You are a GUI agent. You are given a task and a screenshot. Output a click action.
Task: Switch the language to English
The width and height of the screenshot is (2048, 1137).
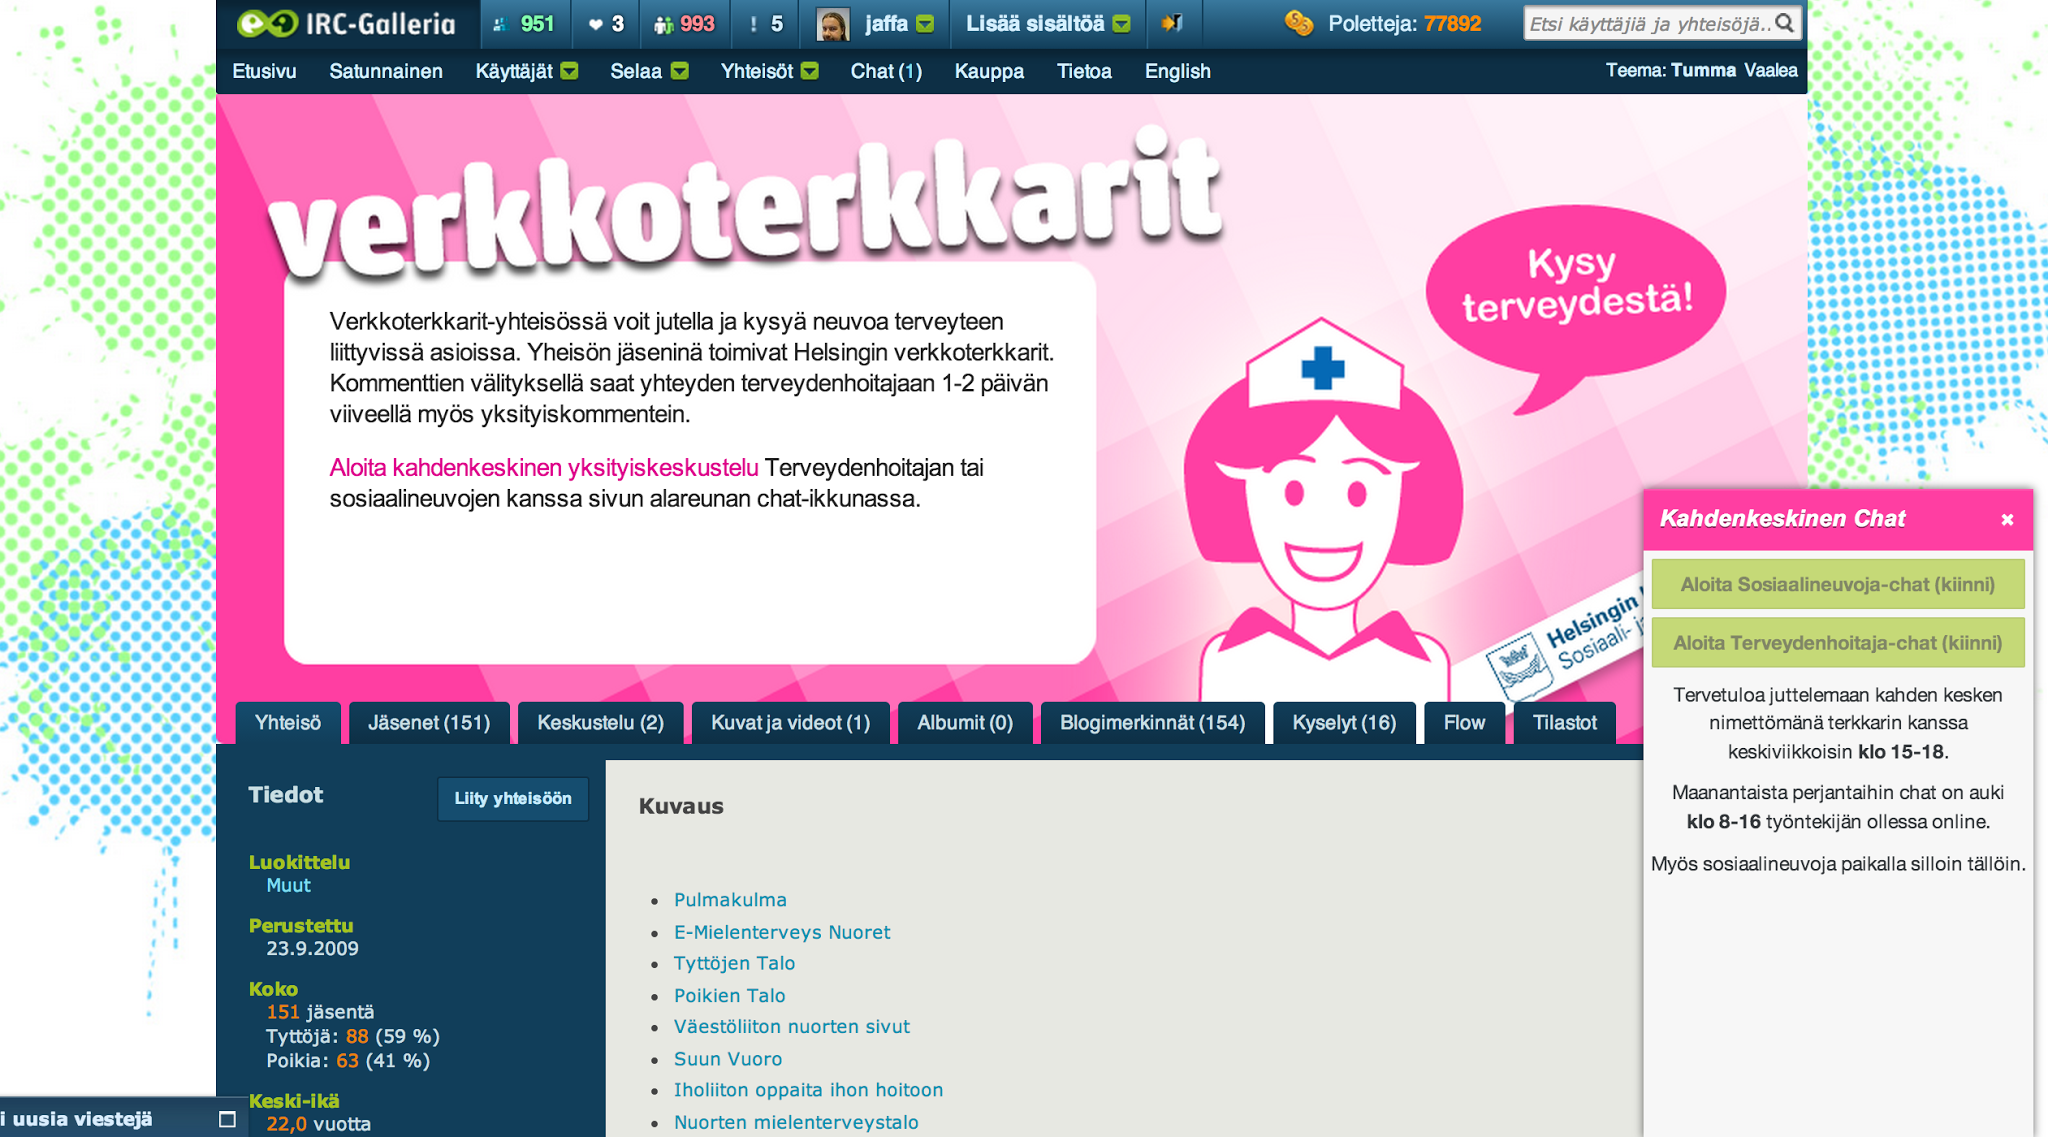pyautogui.click(x=1177, y=71)
